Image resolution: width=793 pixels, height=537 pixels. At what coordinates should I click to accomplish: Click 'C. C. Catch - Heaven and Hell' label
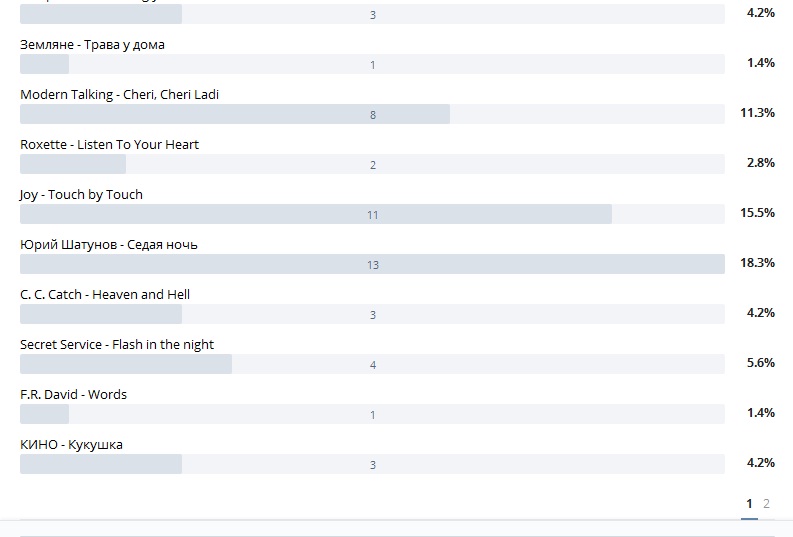click(x=105, y=295)
